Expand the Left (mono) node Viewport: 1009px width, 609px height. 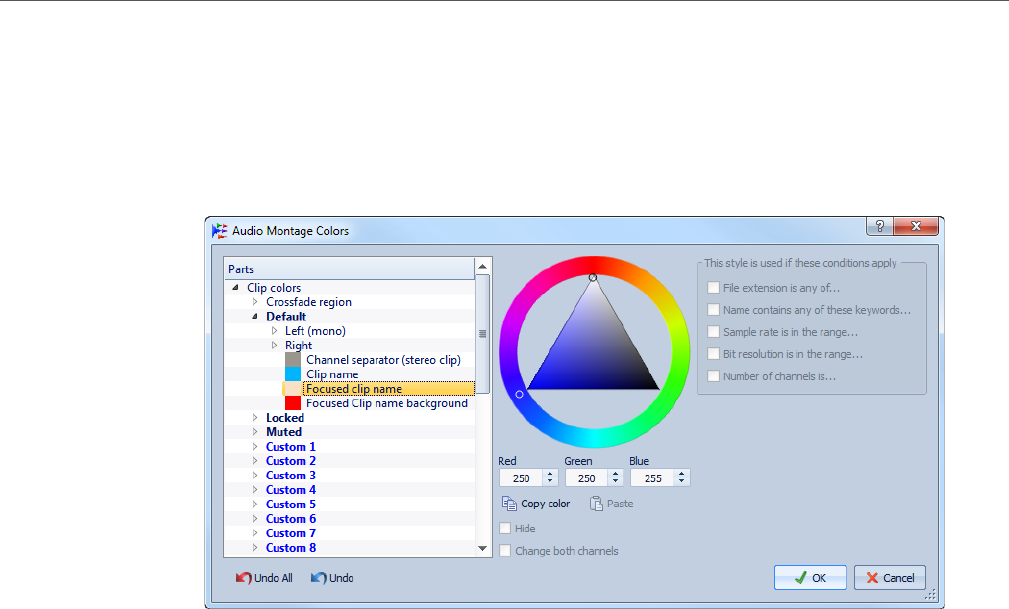coord(274,331)
